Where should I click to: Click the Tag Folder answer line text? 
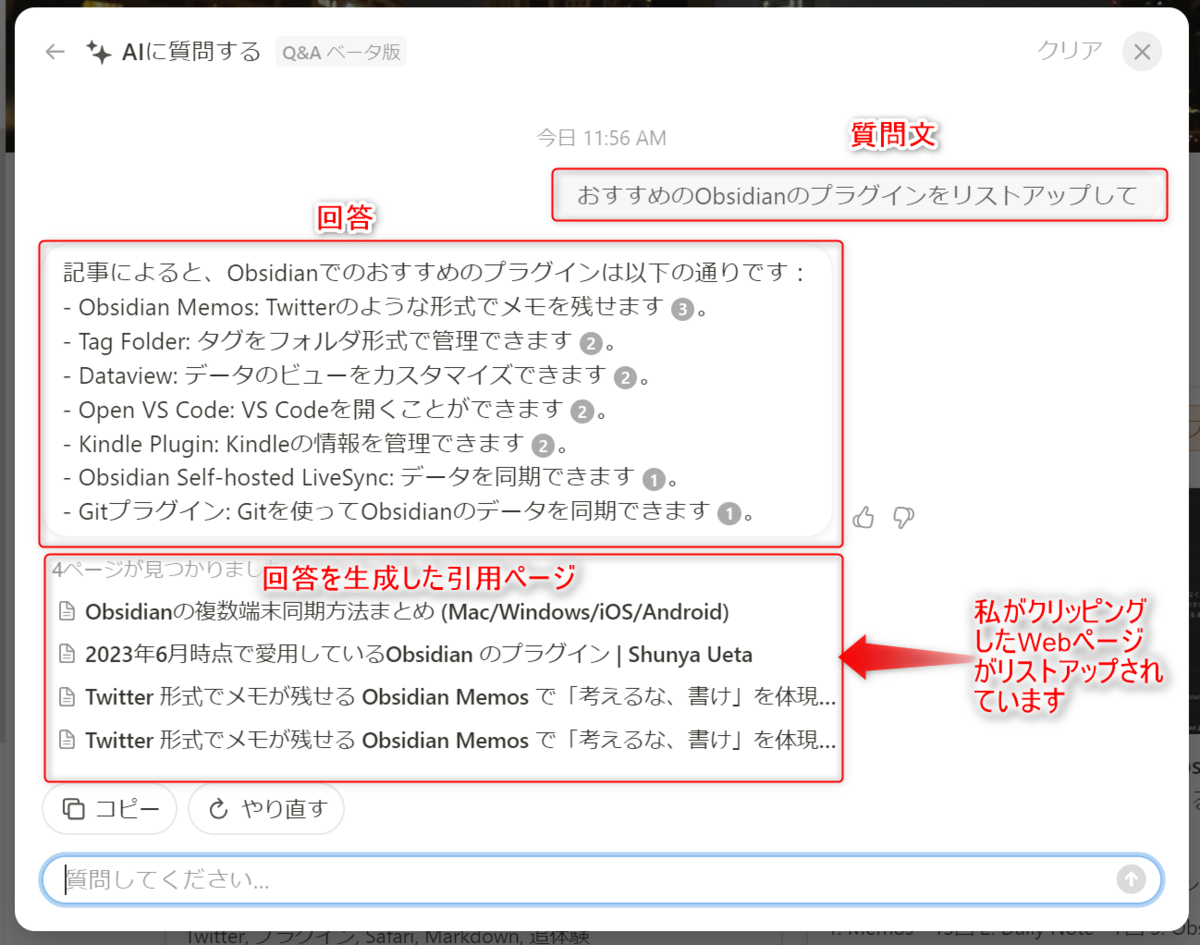(318, 342)
